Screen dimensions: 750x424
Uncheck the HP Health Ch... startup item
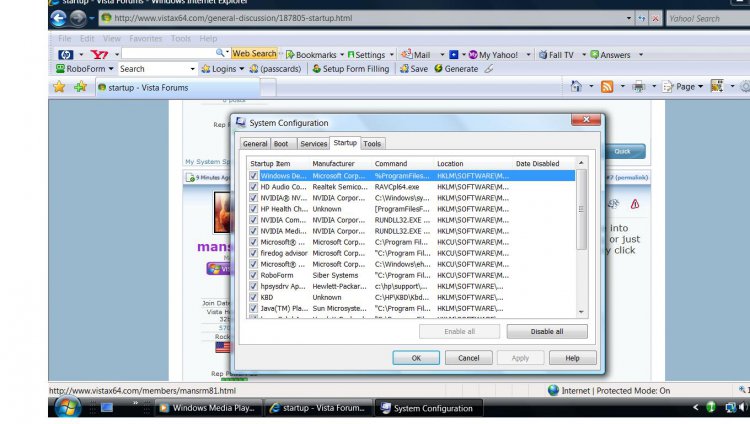pos(254,209)
